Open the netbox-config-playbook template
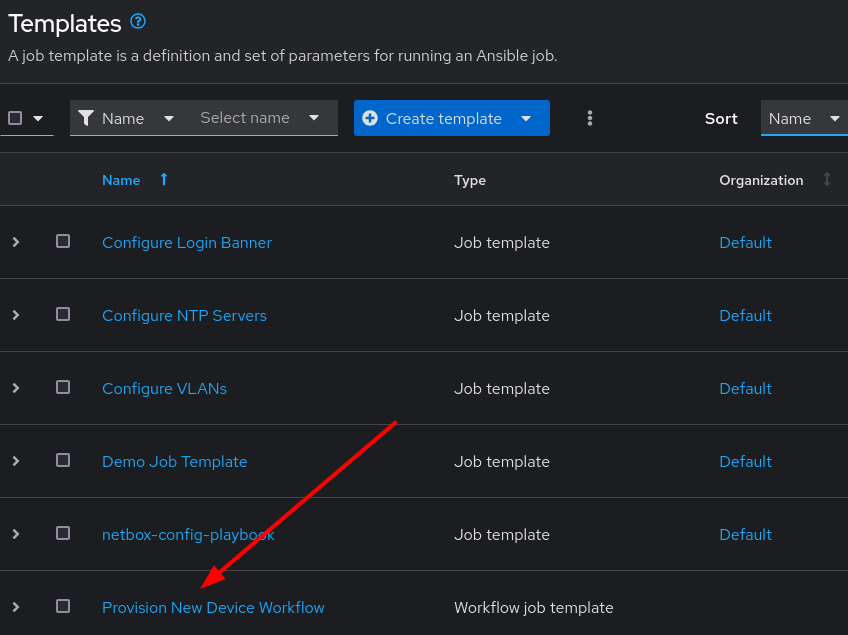This screenshot has width=848, height=635. point(188,535)
